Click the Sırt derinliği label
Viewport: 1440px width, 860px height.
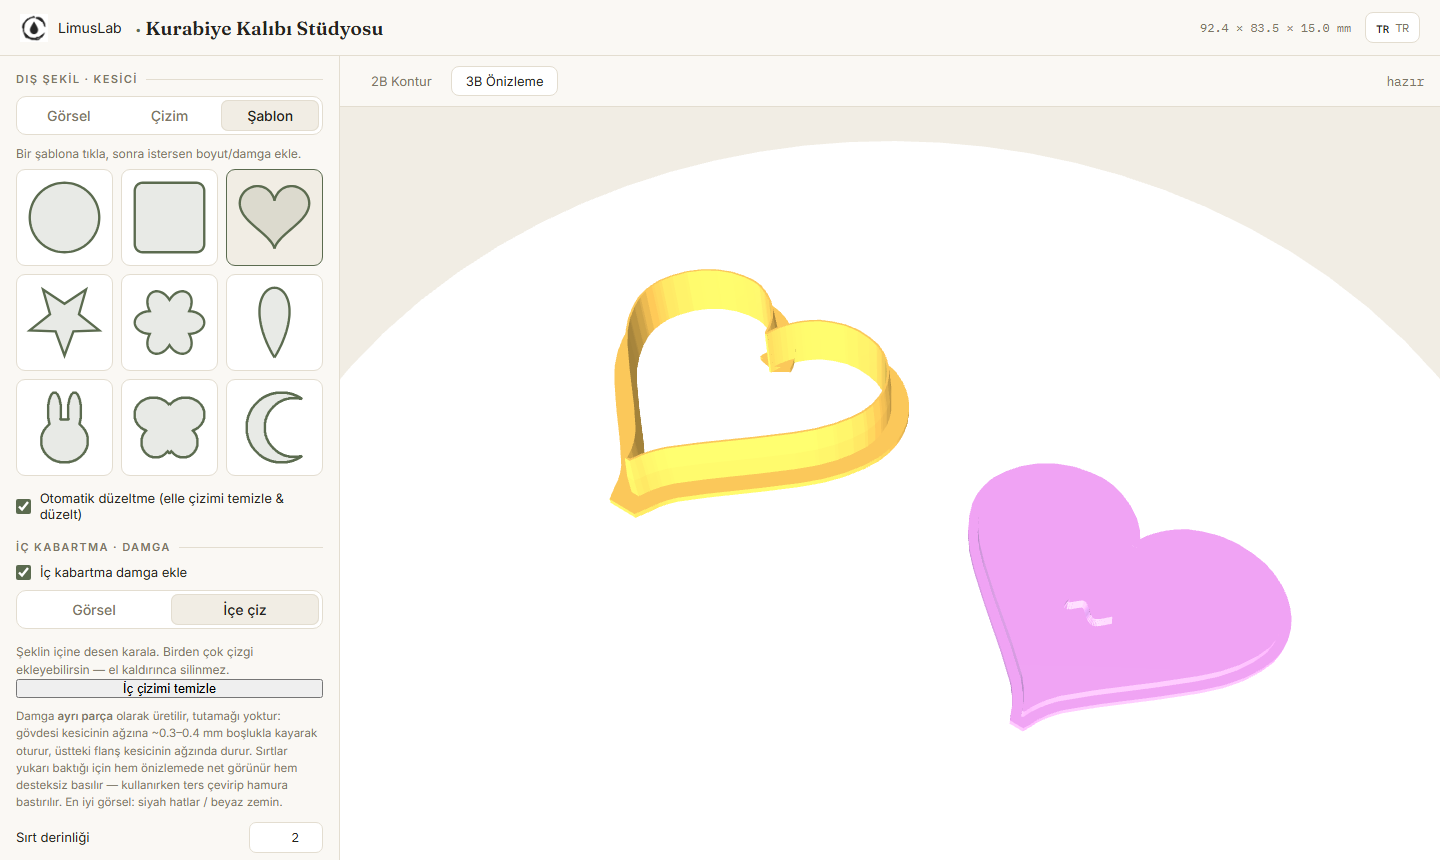(x=53, y=838)
